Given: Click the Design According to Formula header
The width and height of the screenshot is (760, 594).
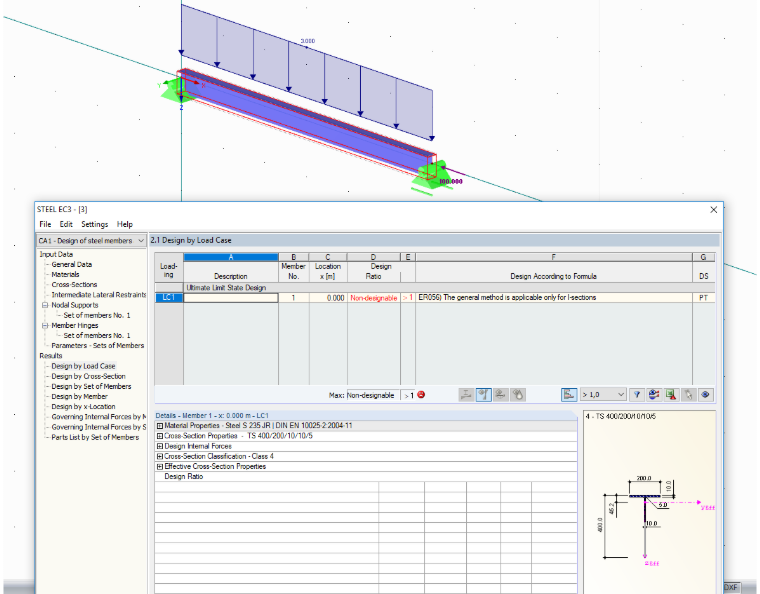Looking at the screenshot, I should click(x=554, y=276).
